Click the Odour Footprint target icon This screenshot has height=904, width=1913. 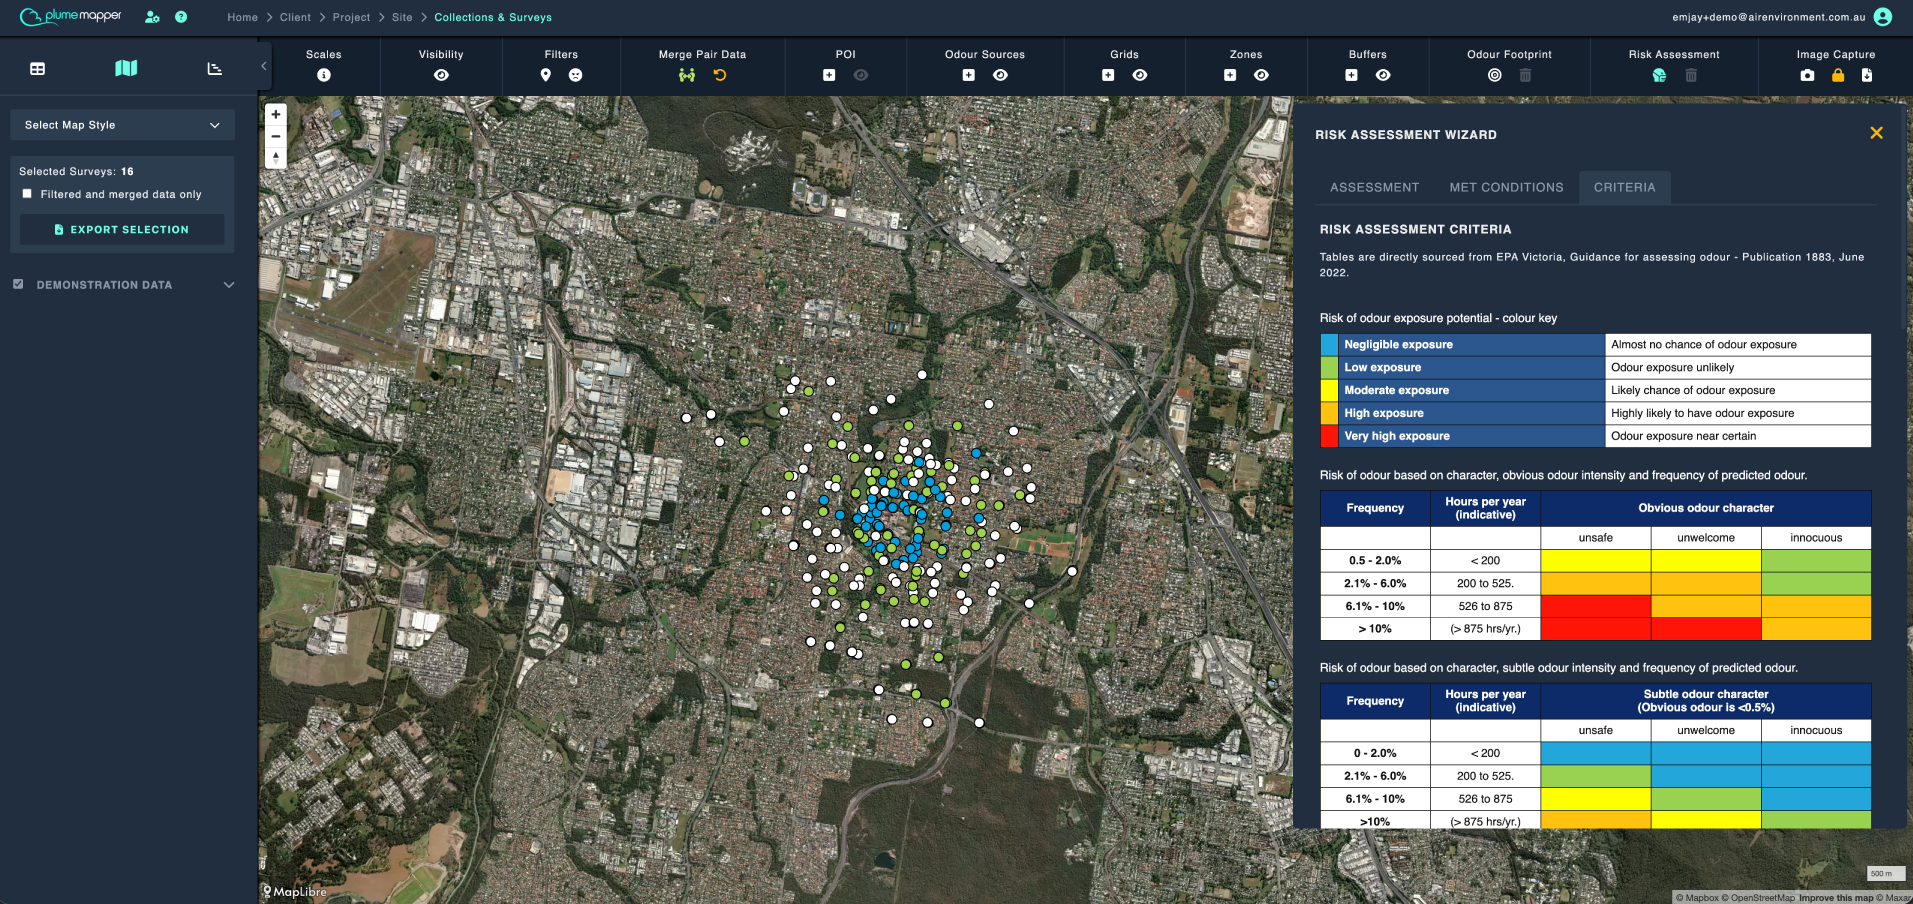tap(1495, 75)
